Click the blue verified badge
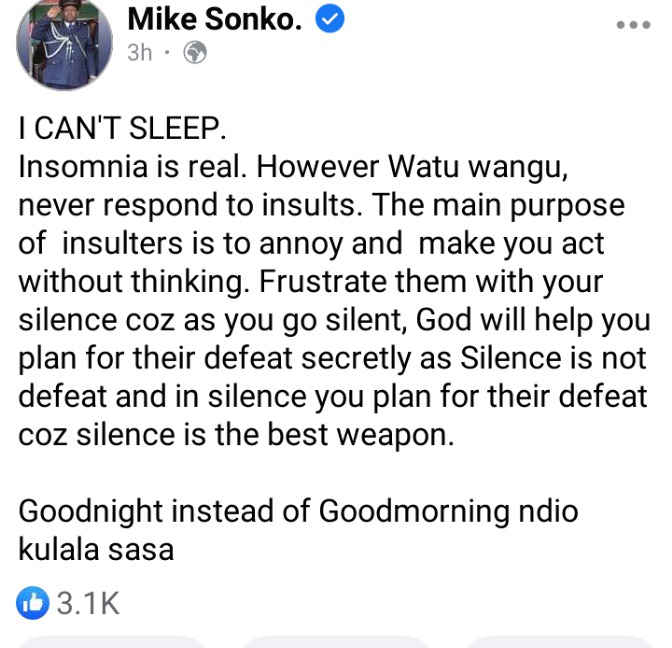Image resolution: width=672 pixels, height=648 pixels. click(330, 19)
